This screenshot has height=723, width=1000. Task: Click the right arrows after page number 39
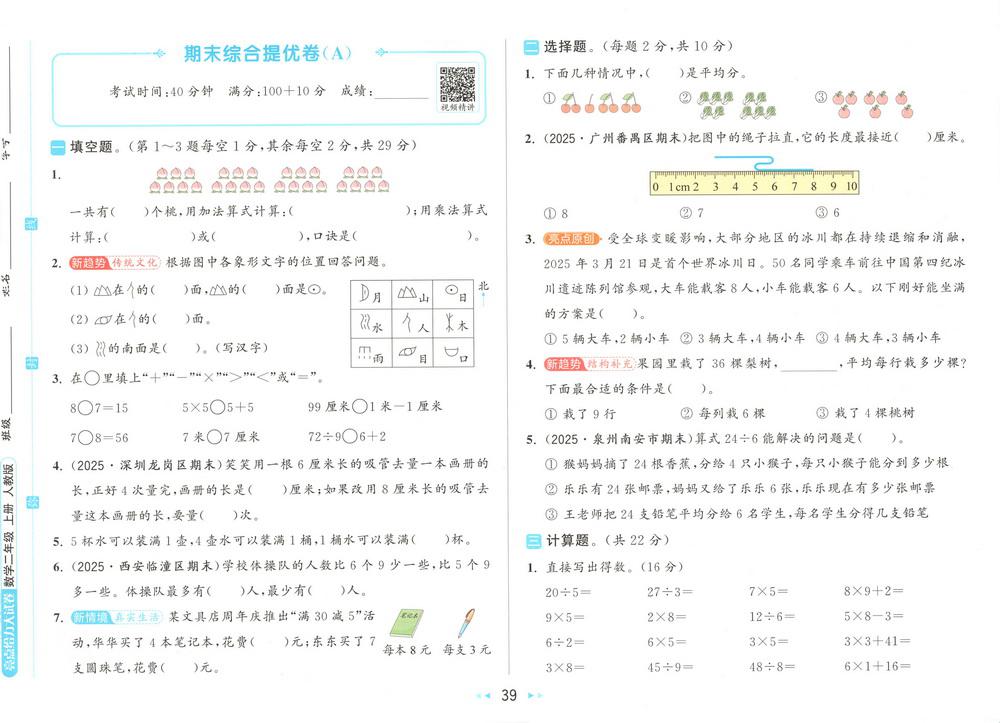coord(535,696)
